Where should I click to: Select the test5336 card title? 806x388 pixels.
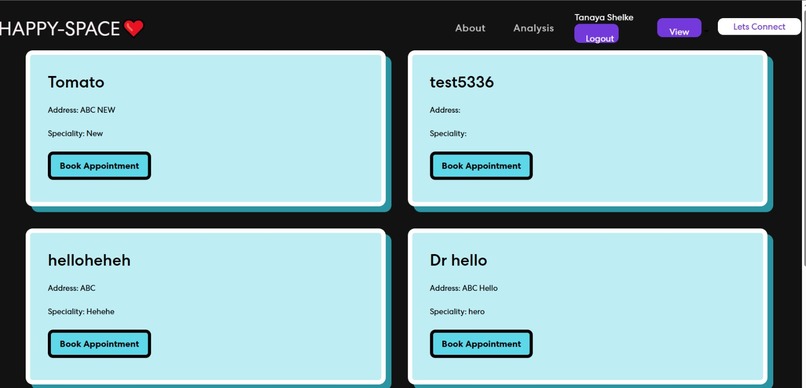(462, 82)
